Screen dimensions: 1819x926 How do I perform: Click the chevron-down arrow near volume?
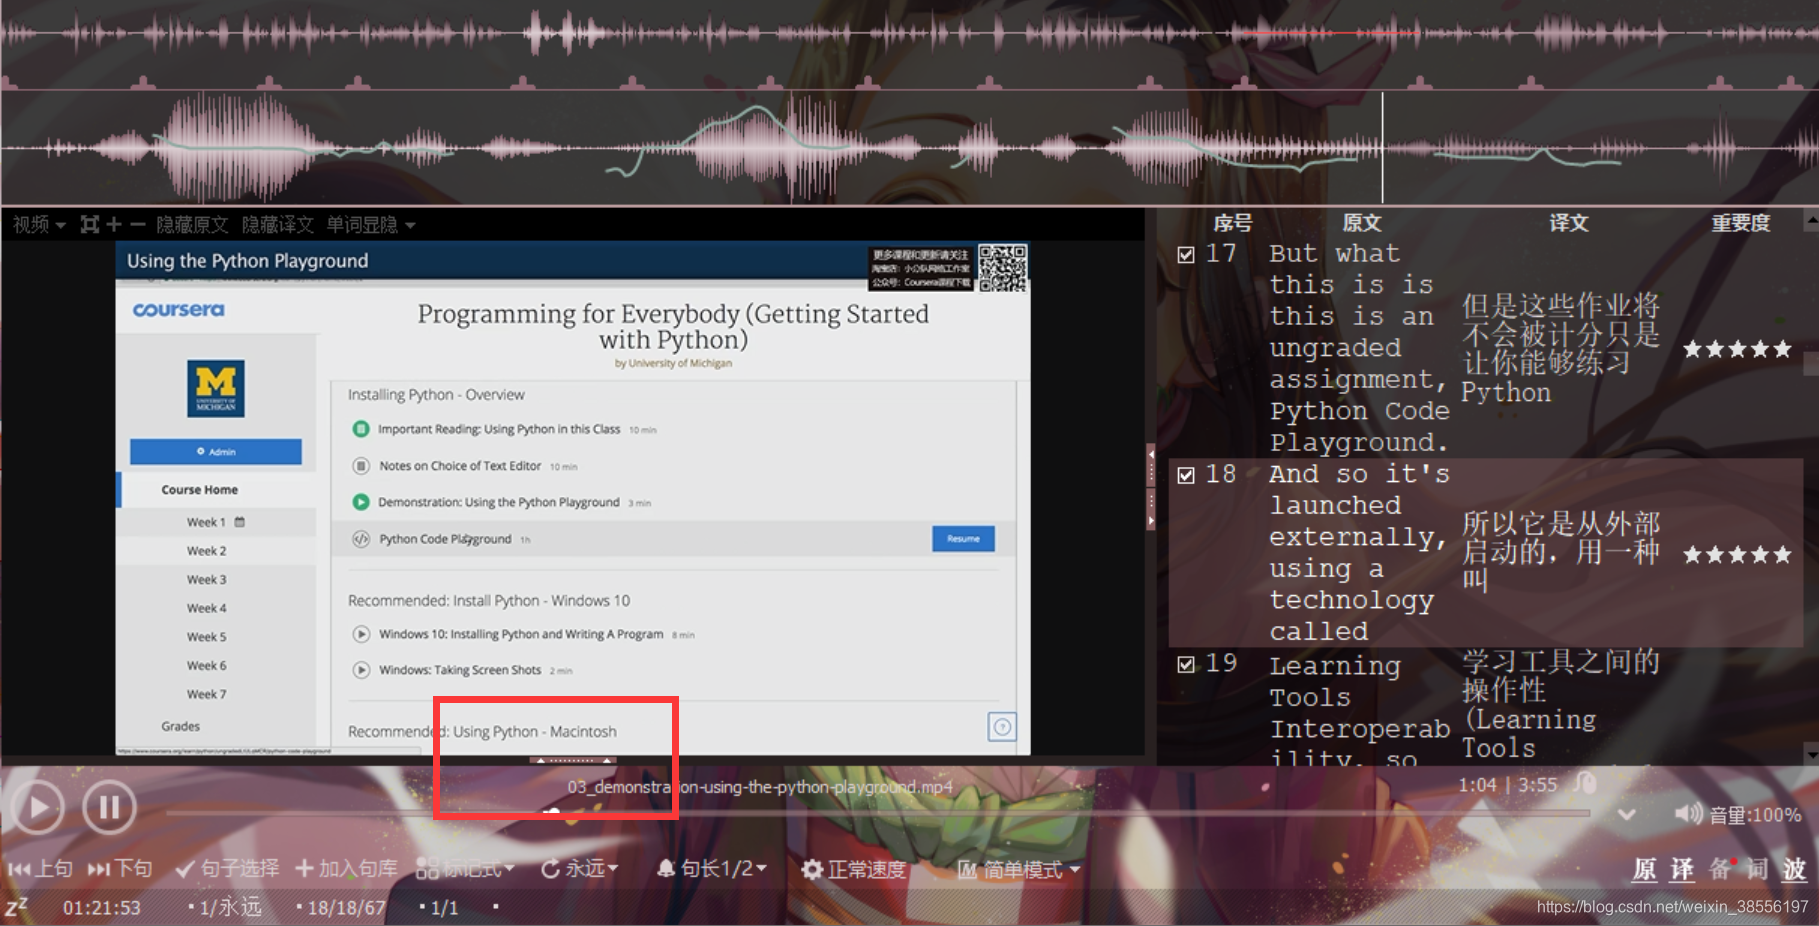click(1627, 815)
